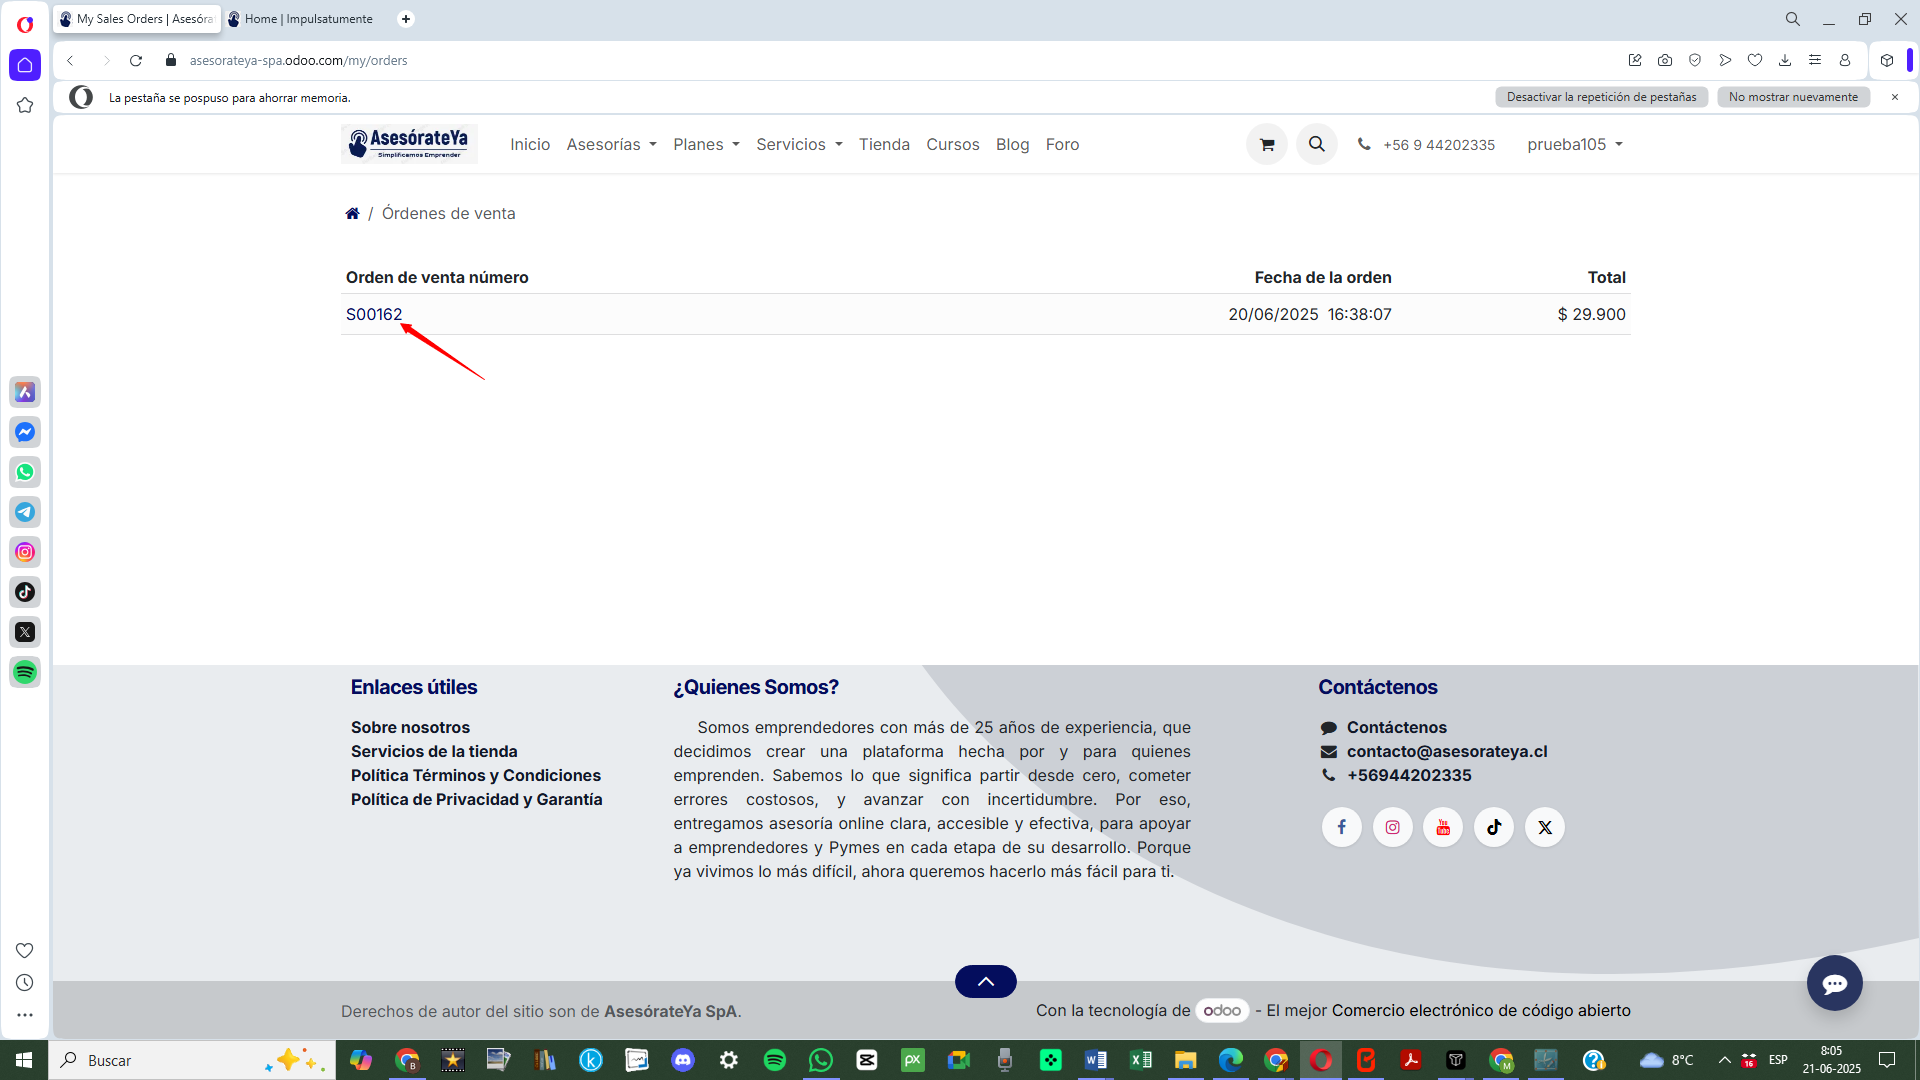Expand the Planes dropdown menu

[x=706, y=145]
